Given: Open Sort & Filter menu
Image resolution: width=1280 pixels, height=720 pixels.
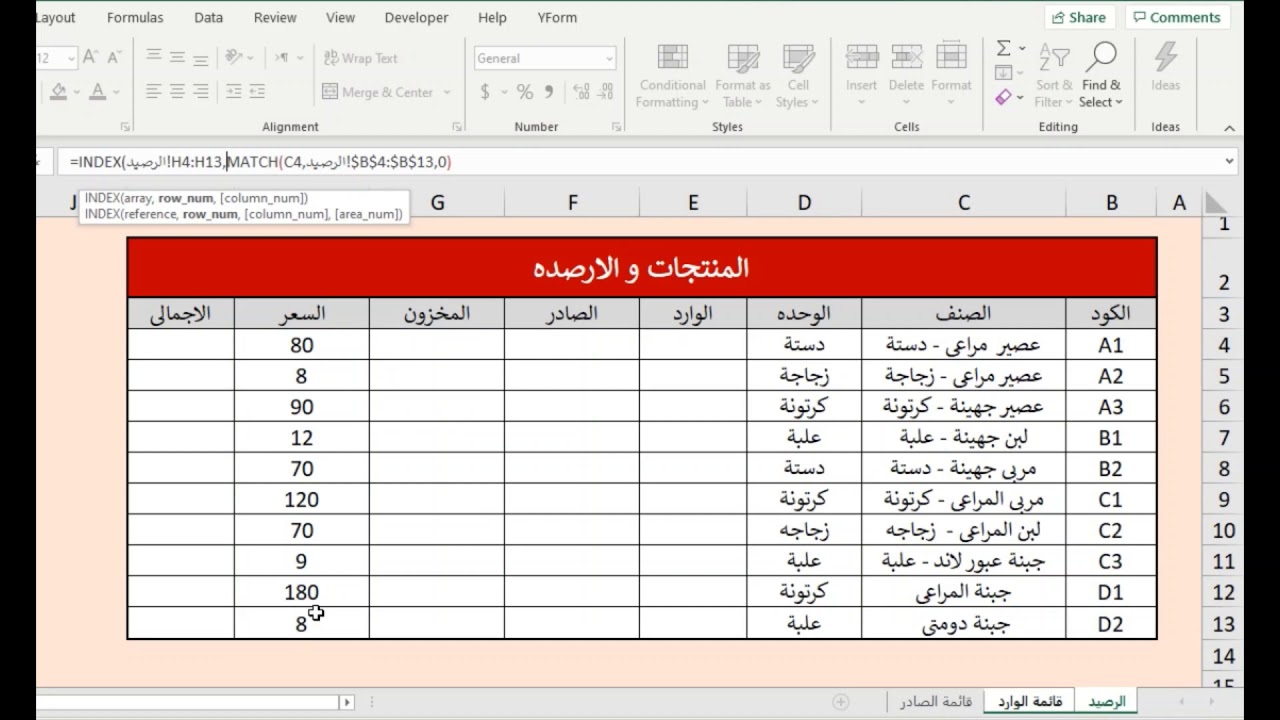Looking at the screenshot, I should pos(1054,76).
